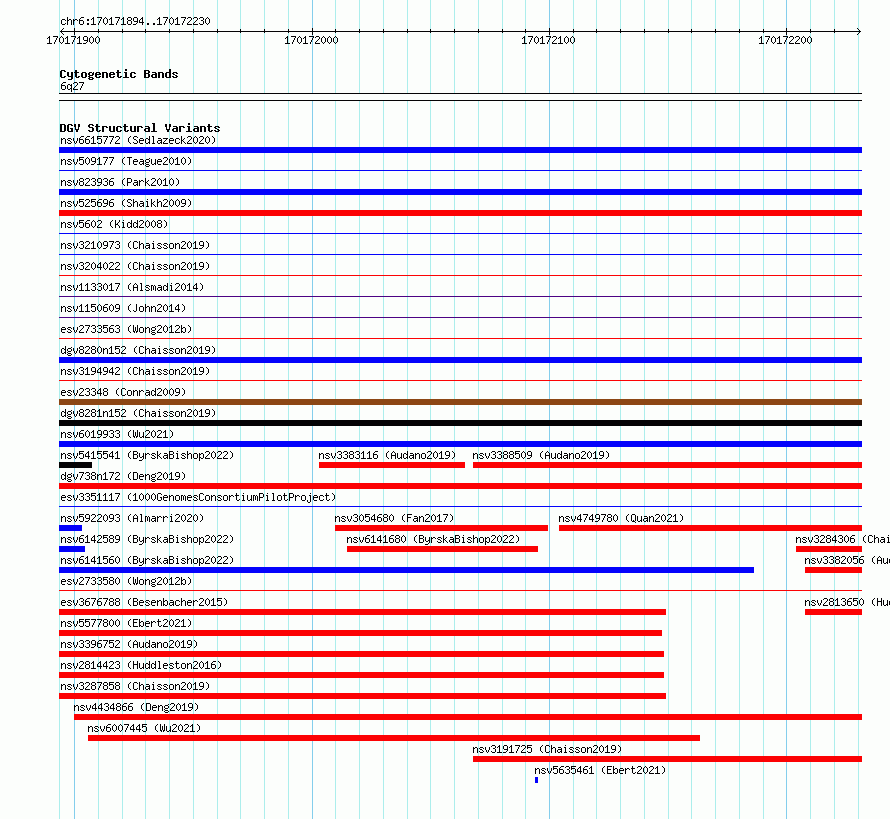Click red bar under nsv3383116
Viewport: 890px width, 819px height.
(x=392, y=465)
